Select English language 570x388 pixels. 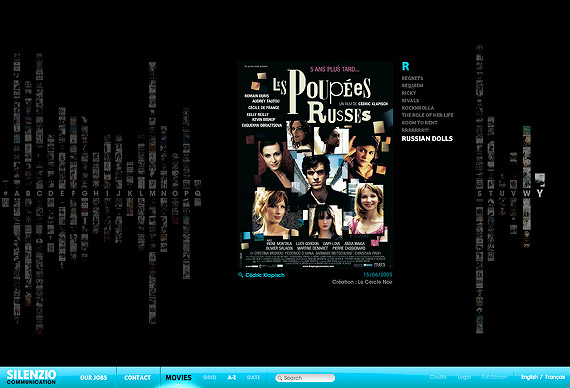tap(529, 377)
